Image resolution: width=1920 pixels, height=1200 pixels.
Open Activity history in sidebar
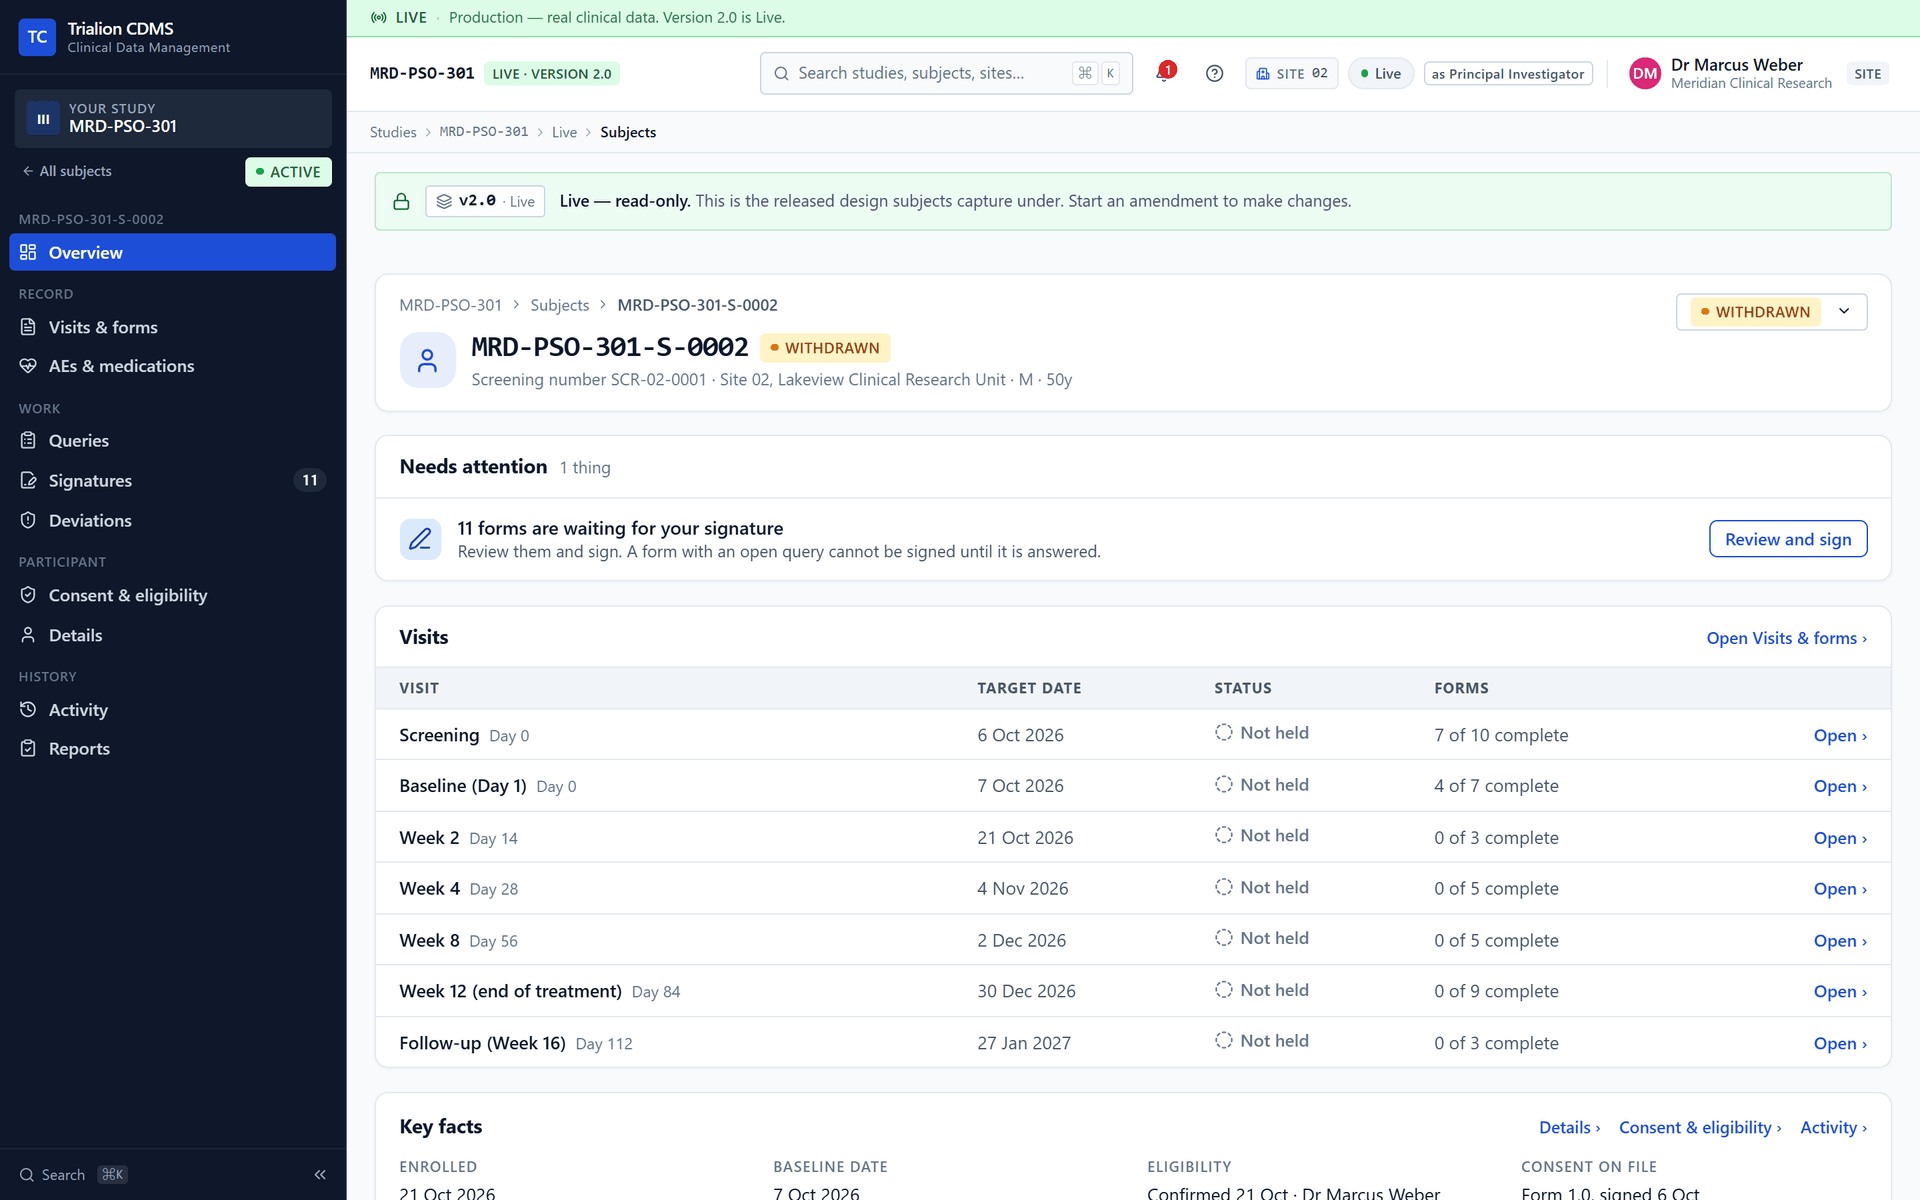click(172, 710)
